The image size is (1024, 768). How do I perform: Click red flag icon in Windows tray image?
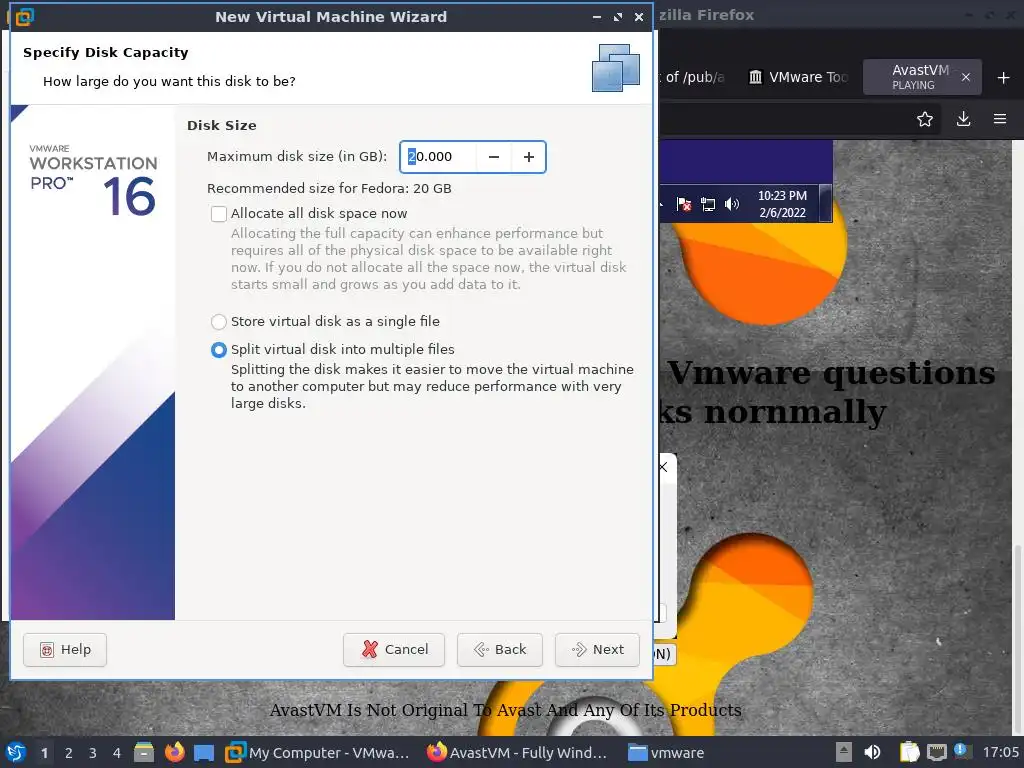(684, 204)
